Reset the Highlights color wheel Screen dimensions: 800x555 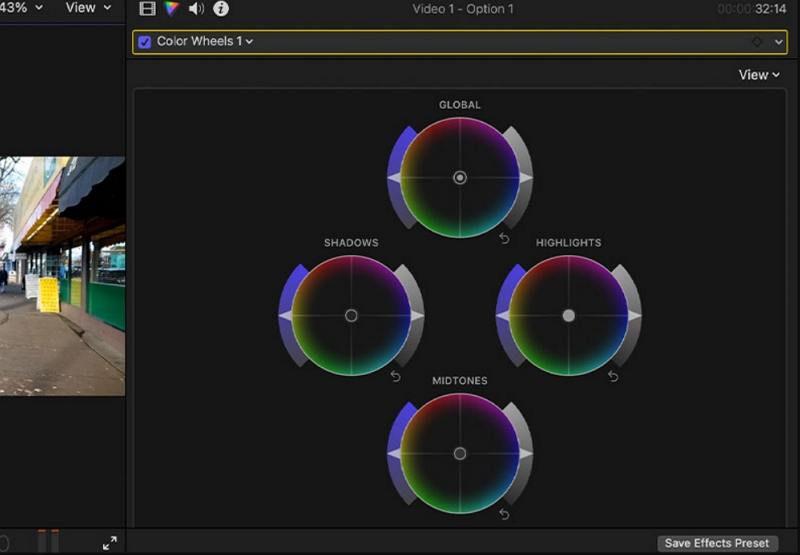[613, 376]
